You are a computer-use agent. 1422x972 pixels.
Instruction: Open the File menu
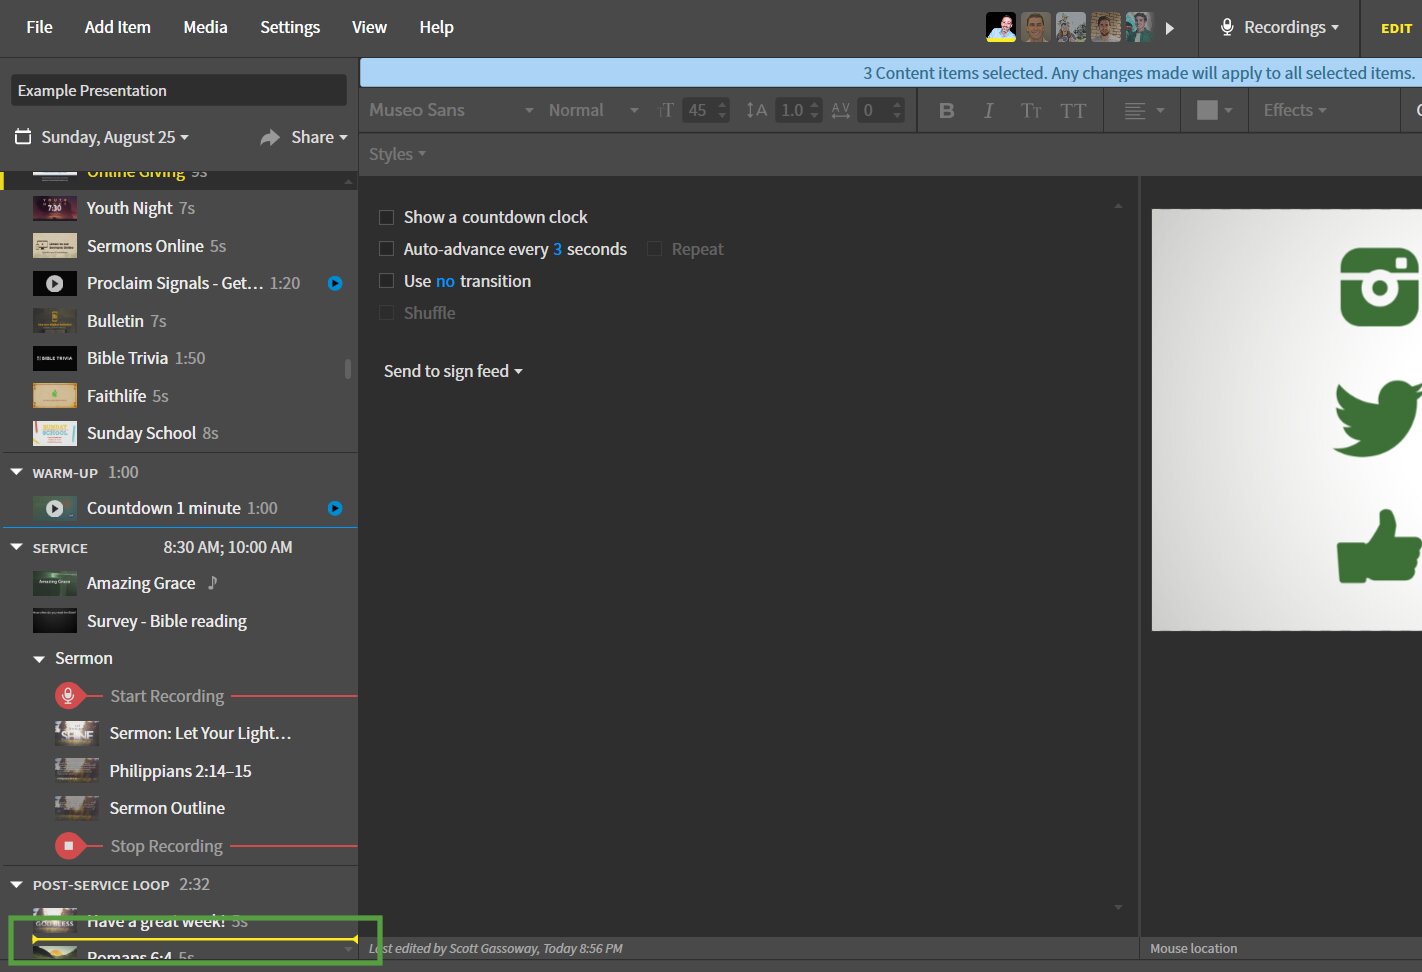click(39, 27)
